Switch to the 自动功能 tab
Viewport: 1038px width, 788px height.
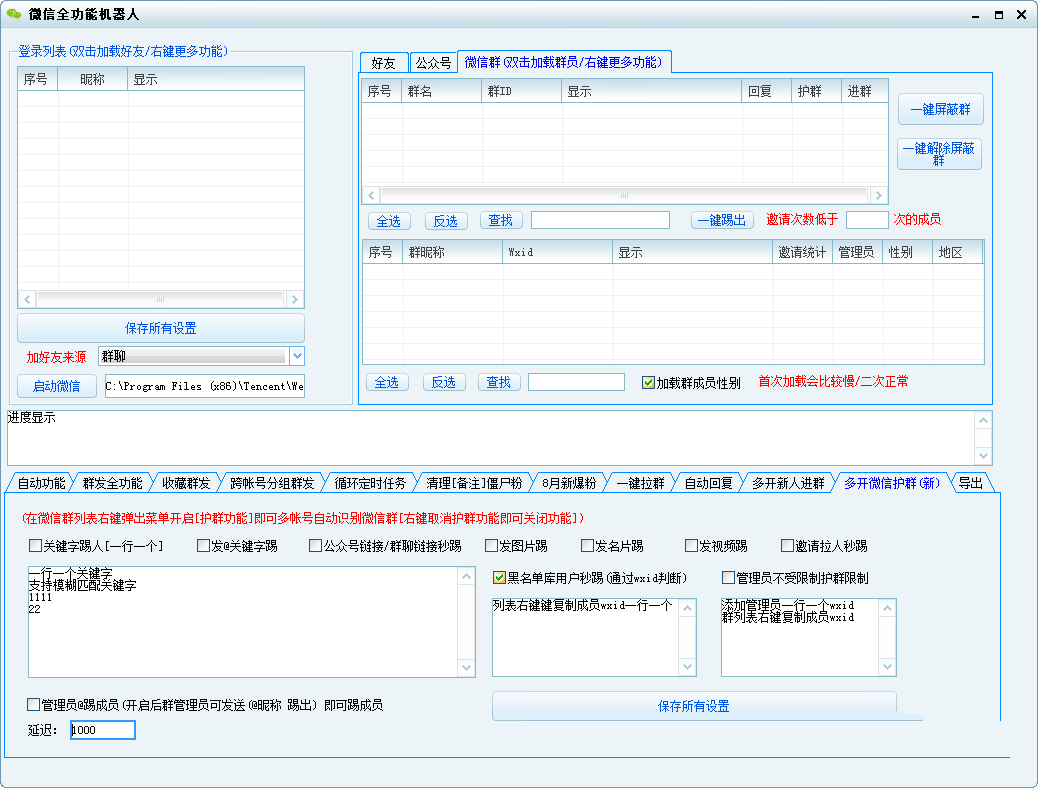point(41,483)
